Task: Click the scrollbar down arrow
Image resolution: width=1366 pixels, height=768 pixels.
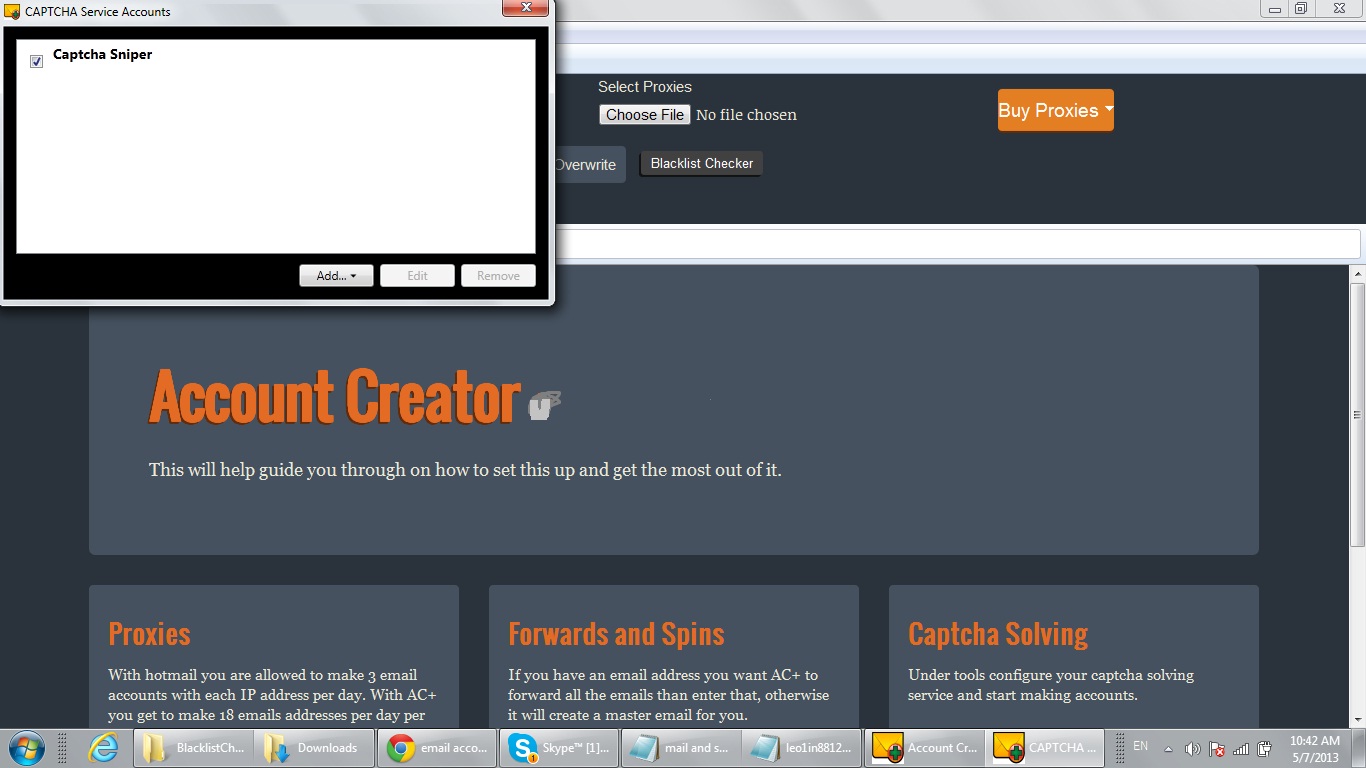Action: (1358, 719)
